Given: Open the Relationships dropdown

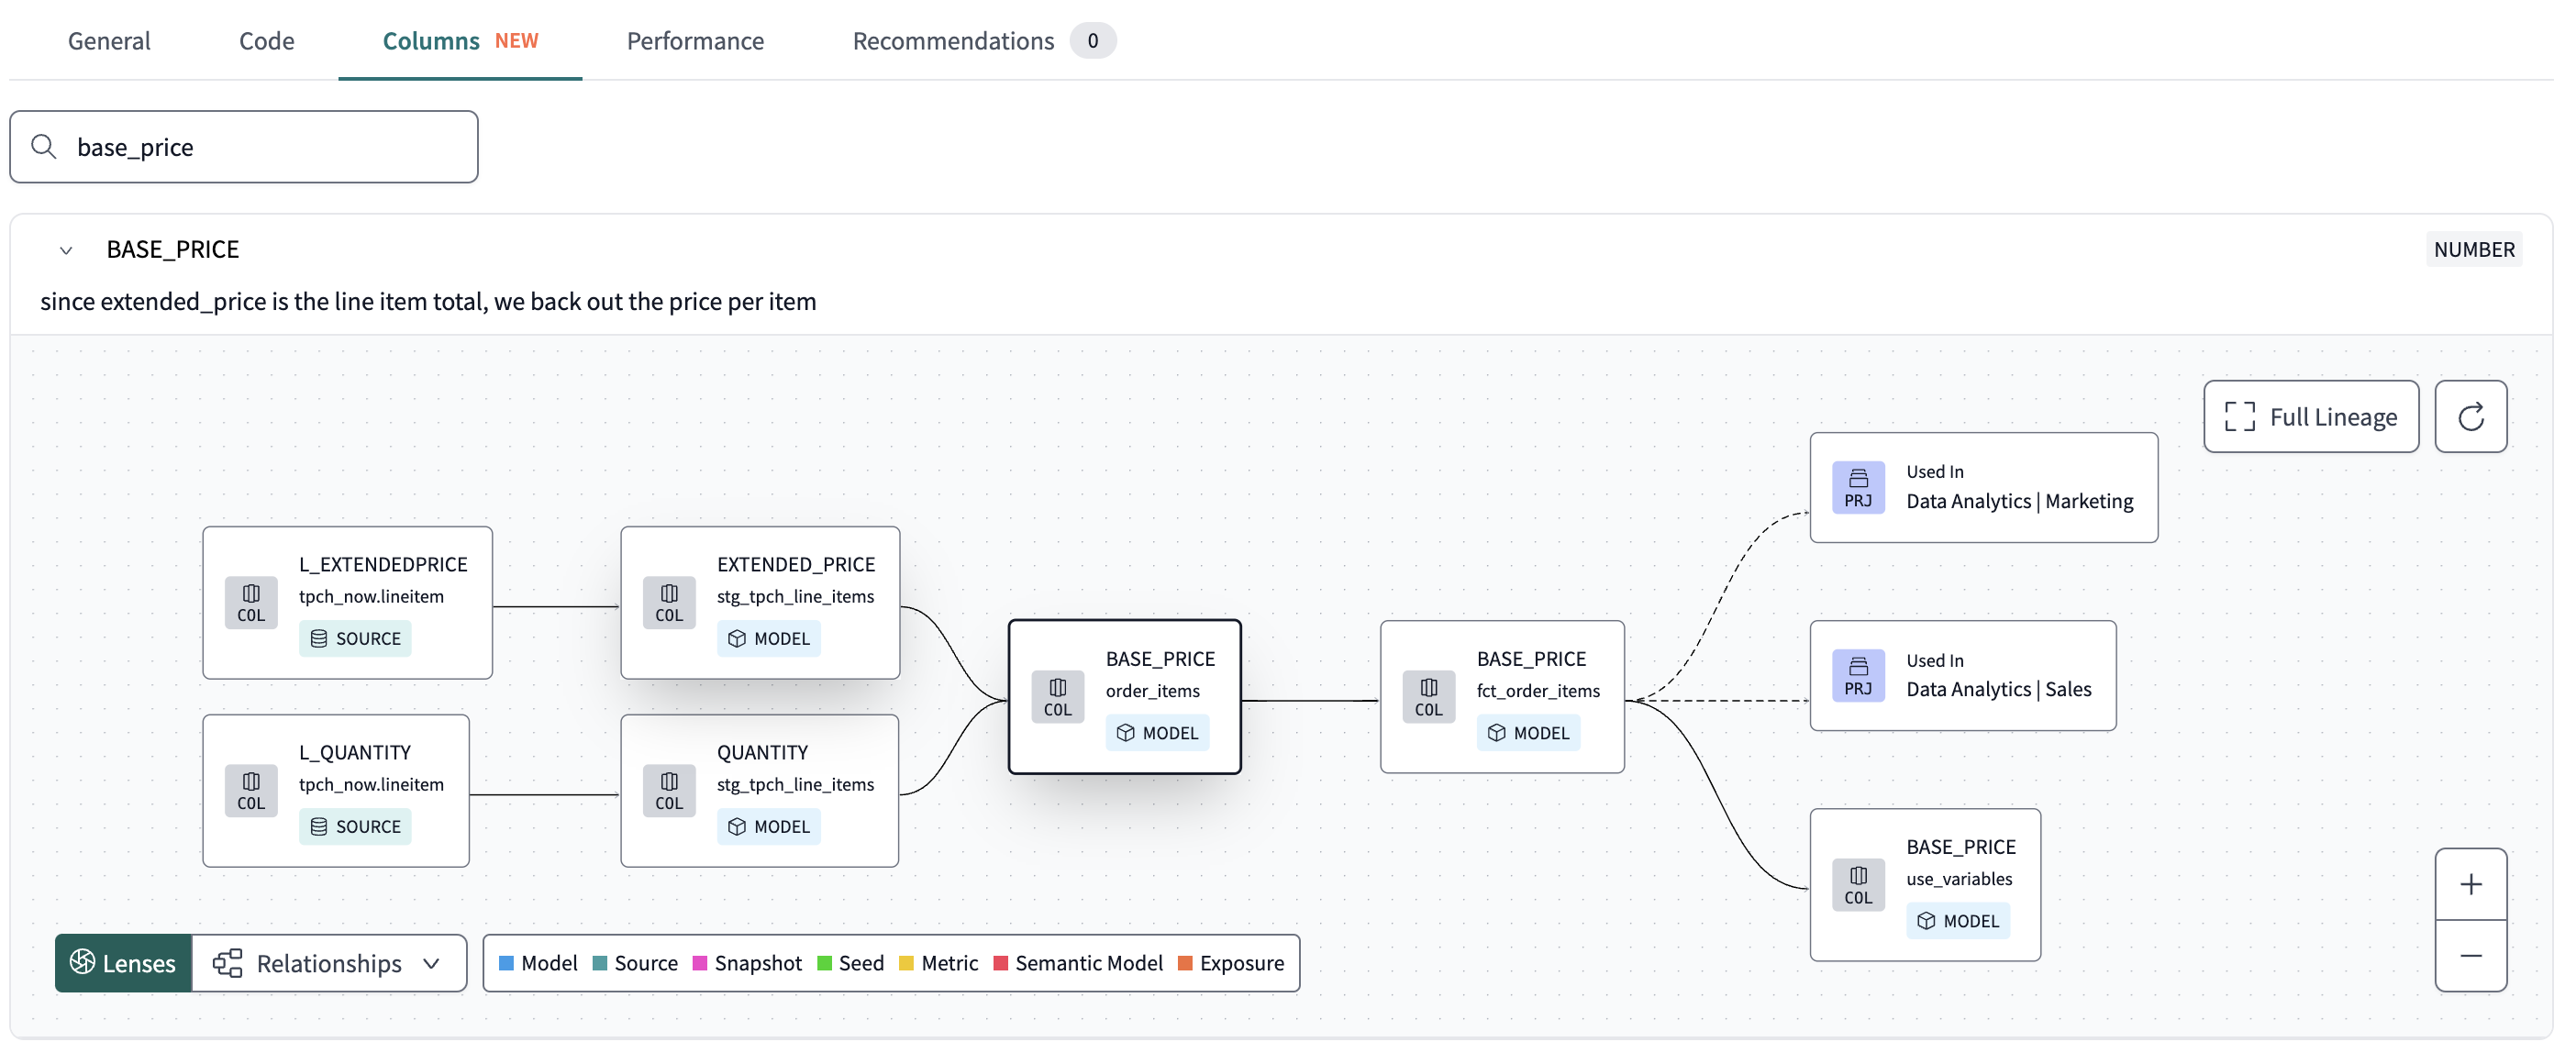Looking at the screenshot, I should tap(328, 962).
